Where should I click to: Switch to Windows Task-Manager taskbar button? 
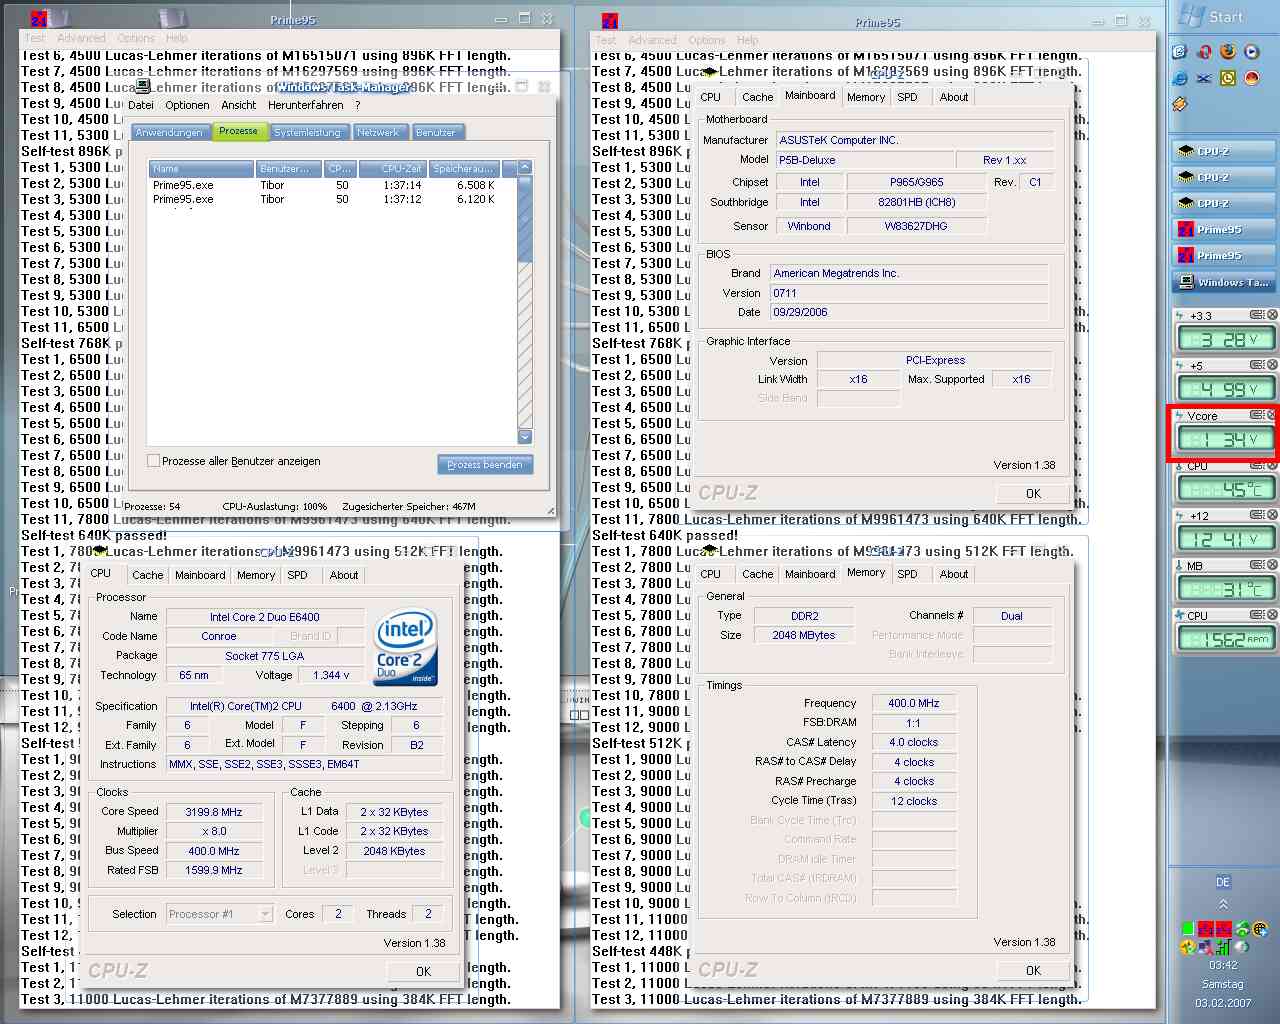[1224, 282]
